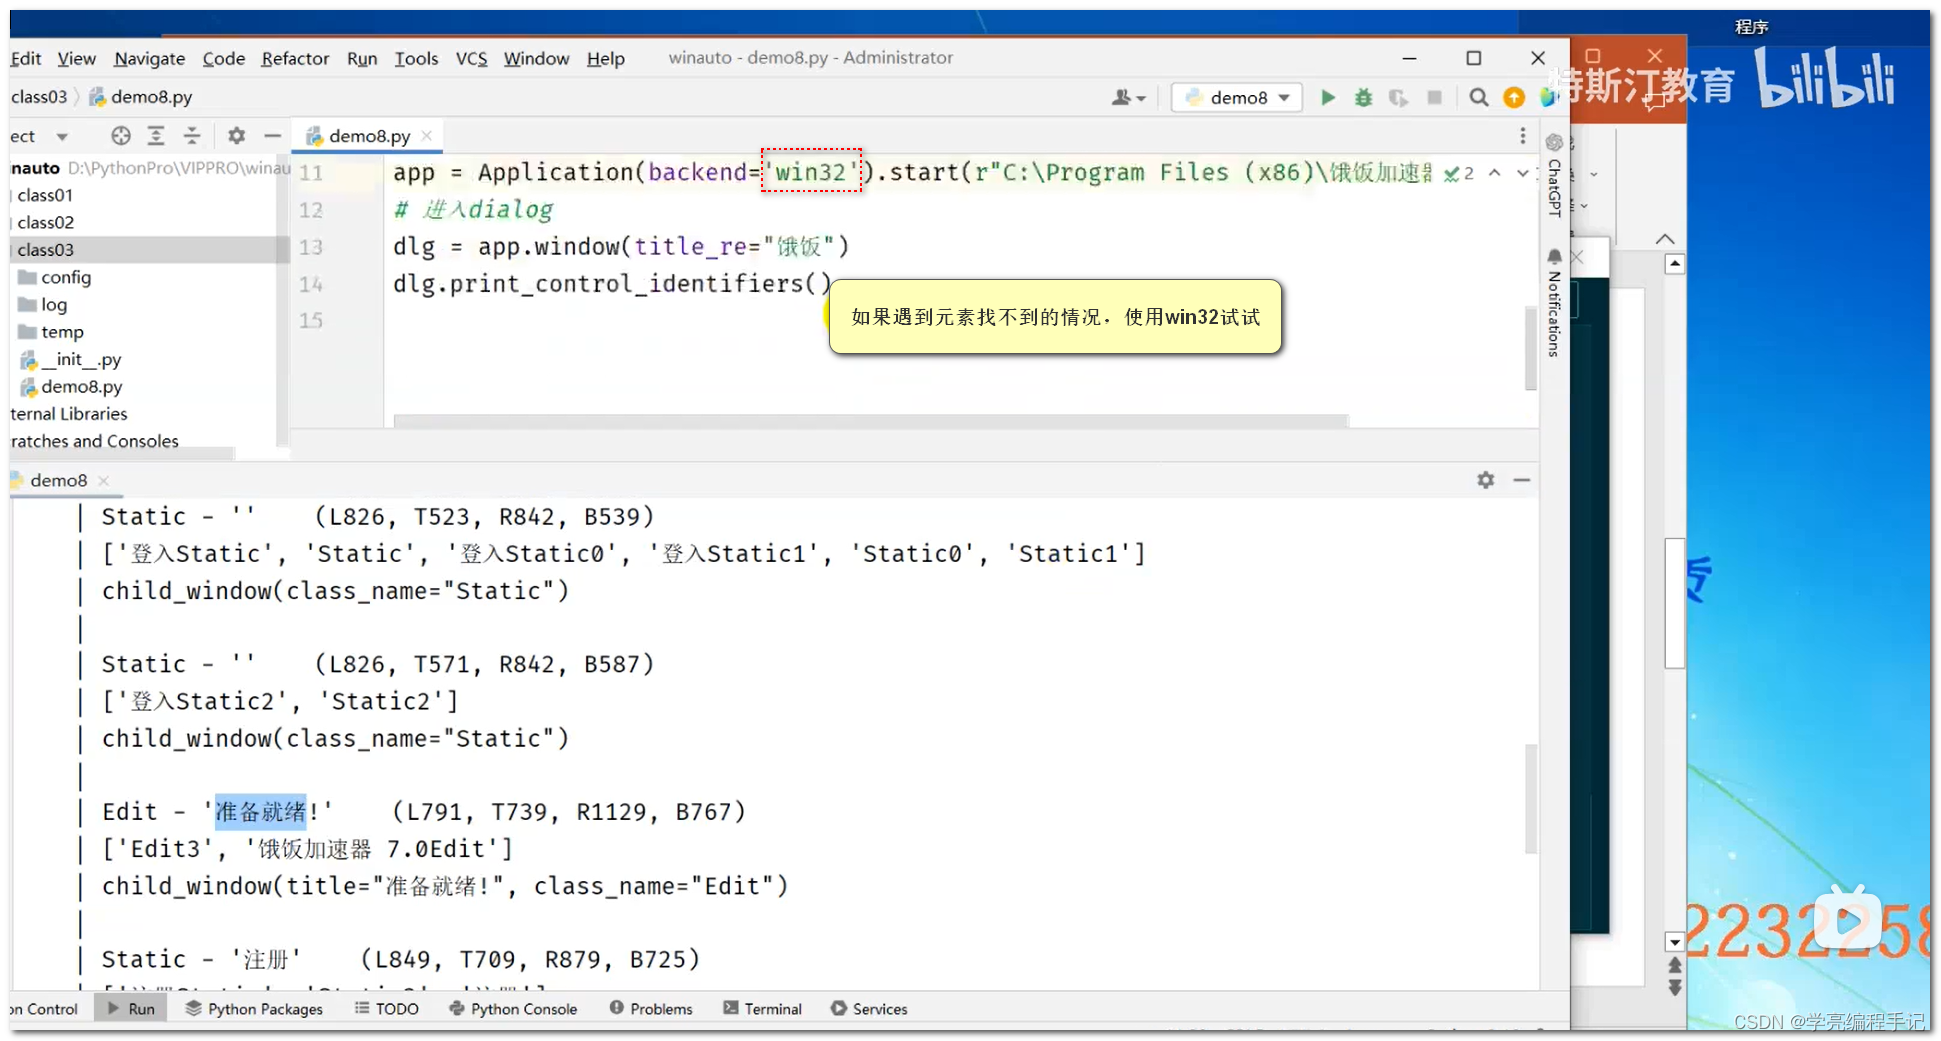This screenshot has width=1941, height=1041.
Task: Open the demo8 run configuration dropdown
Action: [1236, 97]
